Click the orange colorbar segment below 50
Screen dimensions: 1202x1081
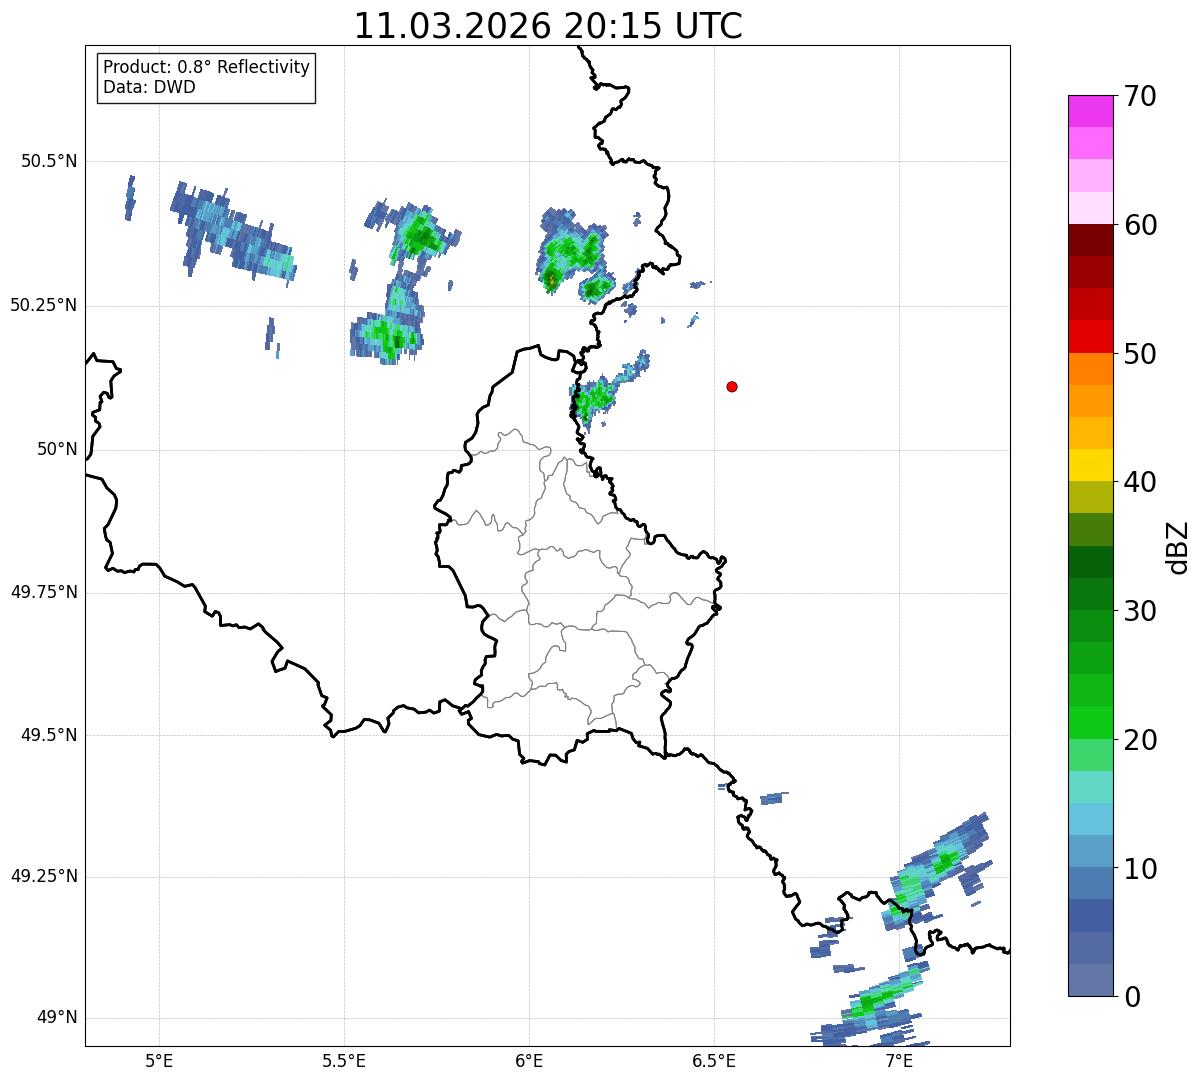(x=1090, y=369)
